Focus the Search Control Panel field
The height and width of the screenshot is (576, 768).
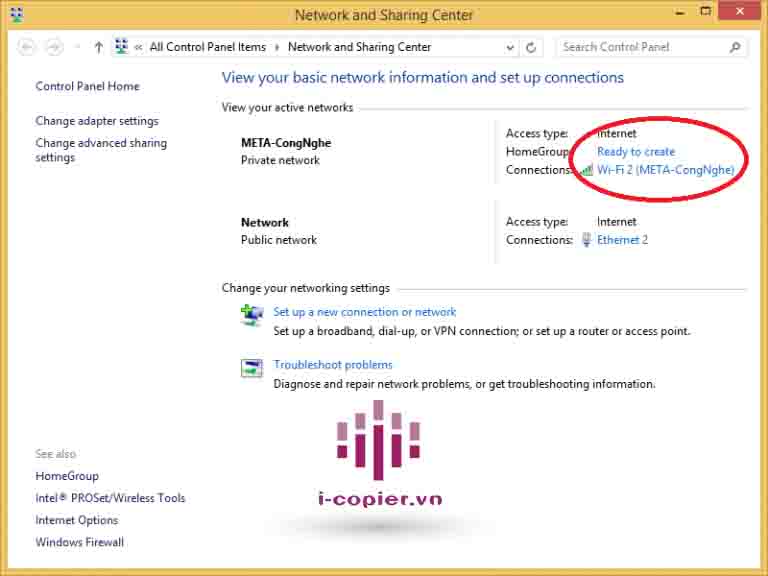(x=640, y=47)
